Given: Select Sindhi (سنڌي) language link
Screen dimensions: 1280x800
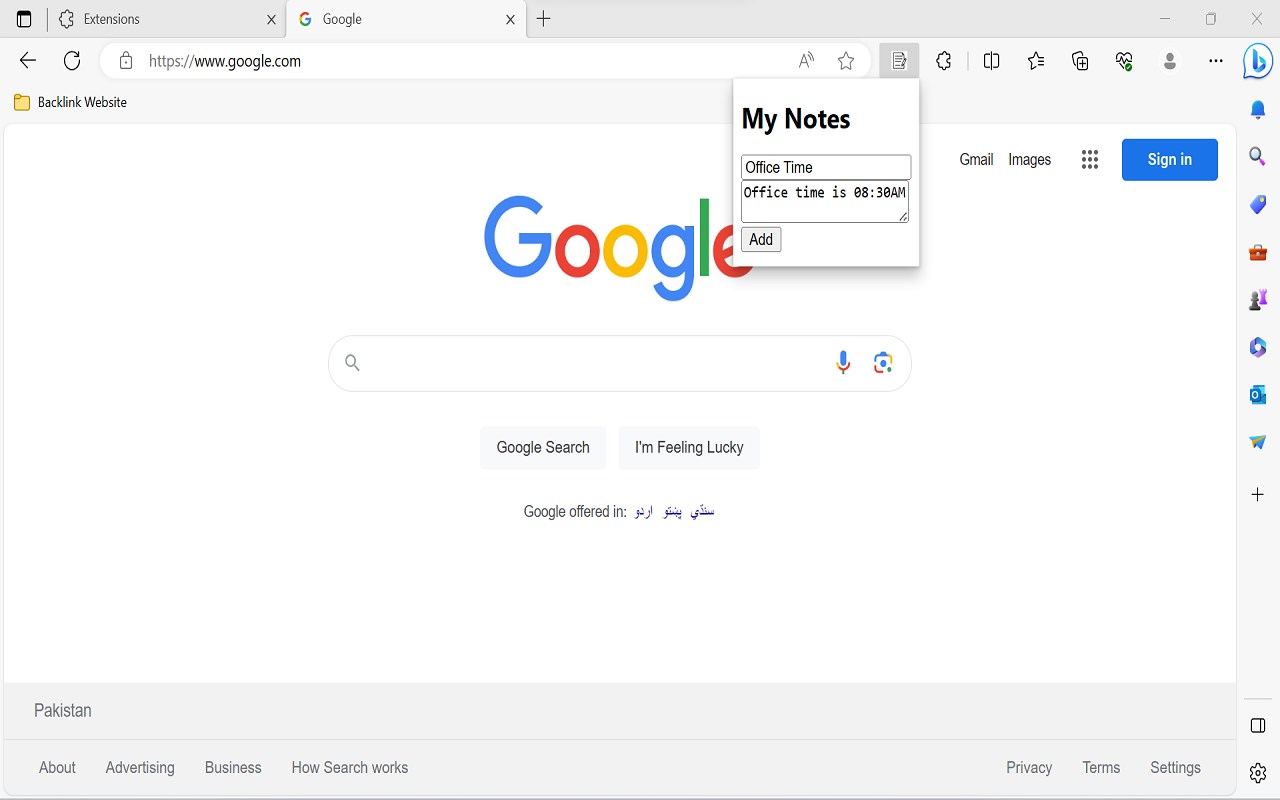Looking at the screenshot, I should tap(703, 511).
